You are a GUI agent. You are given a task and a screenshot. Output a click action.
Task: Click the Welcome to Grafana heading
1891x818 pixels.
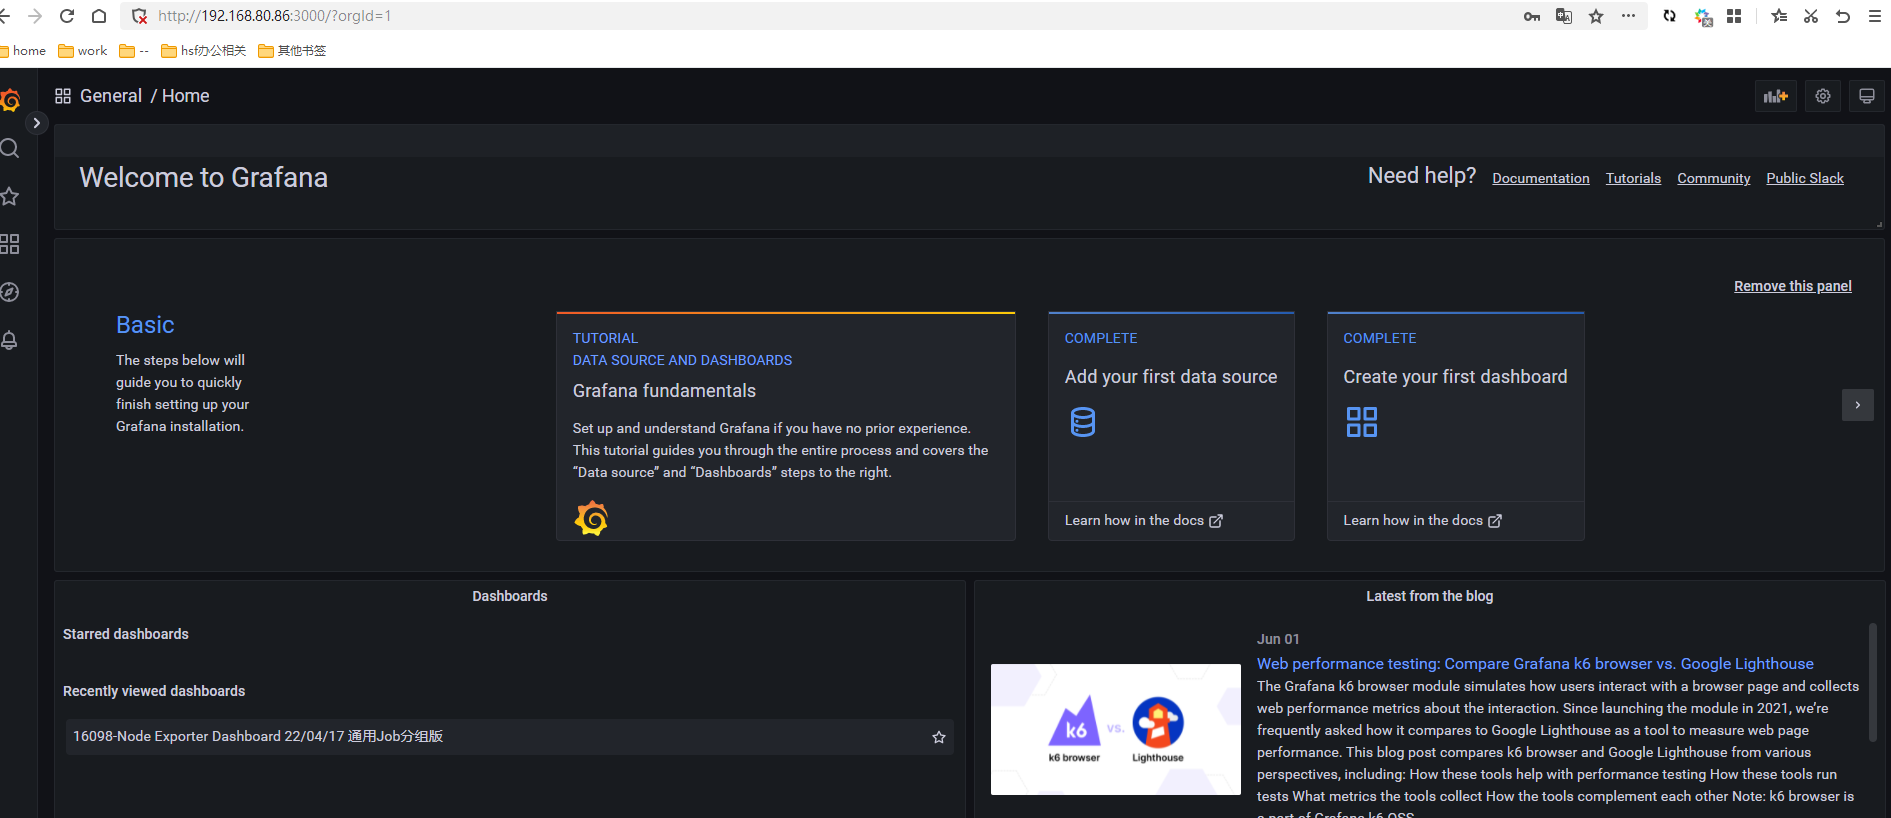[x=204, y=177]
